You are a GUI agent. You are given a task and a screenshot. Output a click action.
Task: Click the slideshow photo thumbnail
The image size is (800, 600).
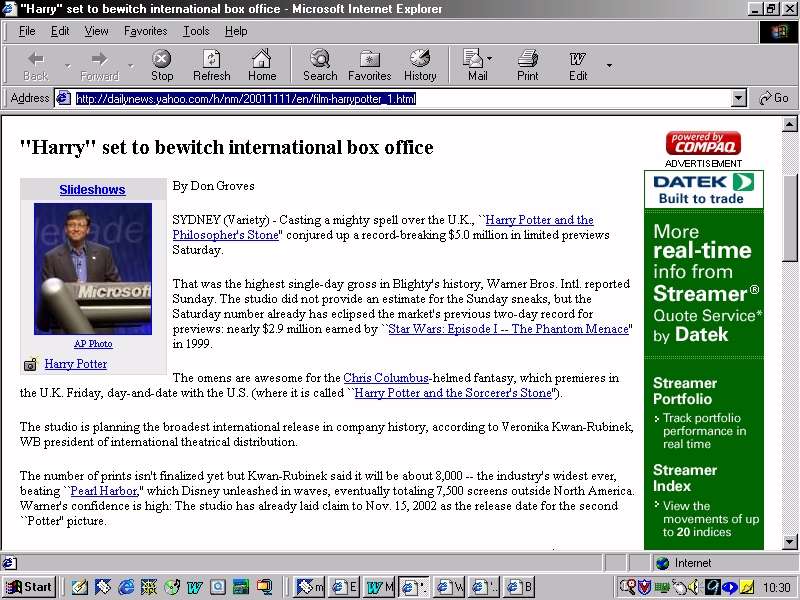93,269
